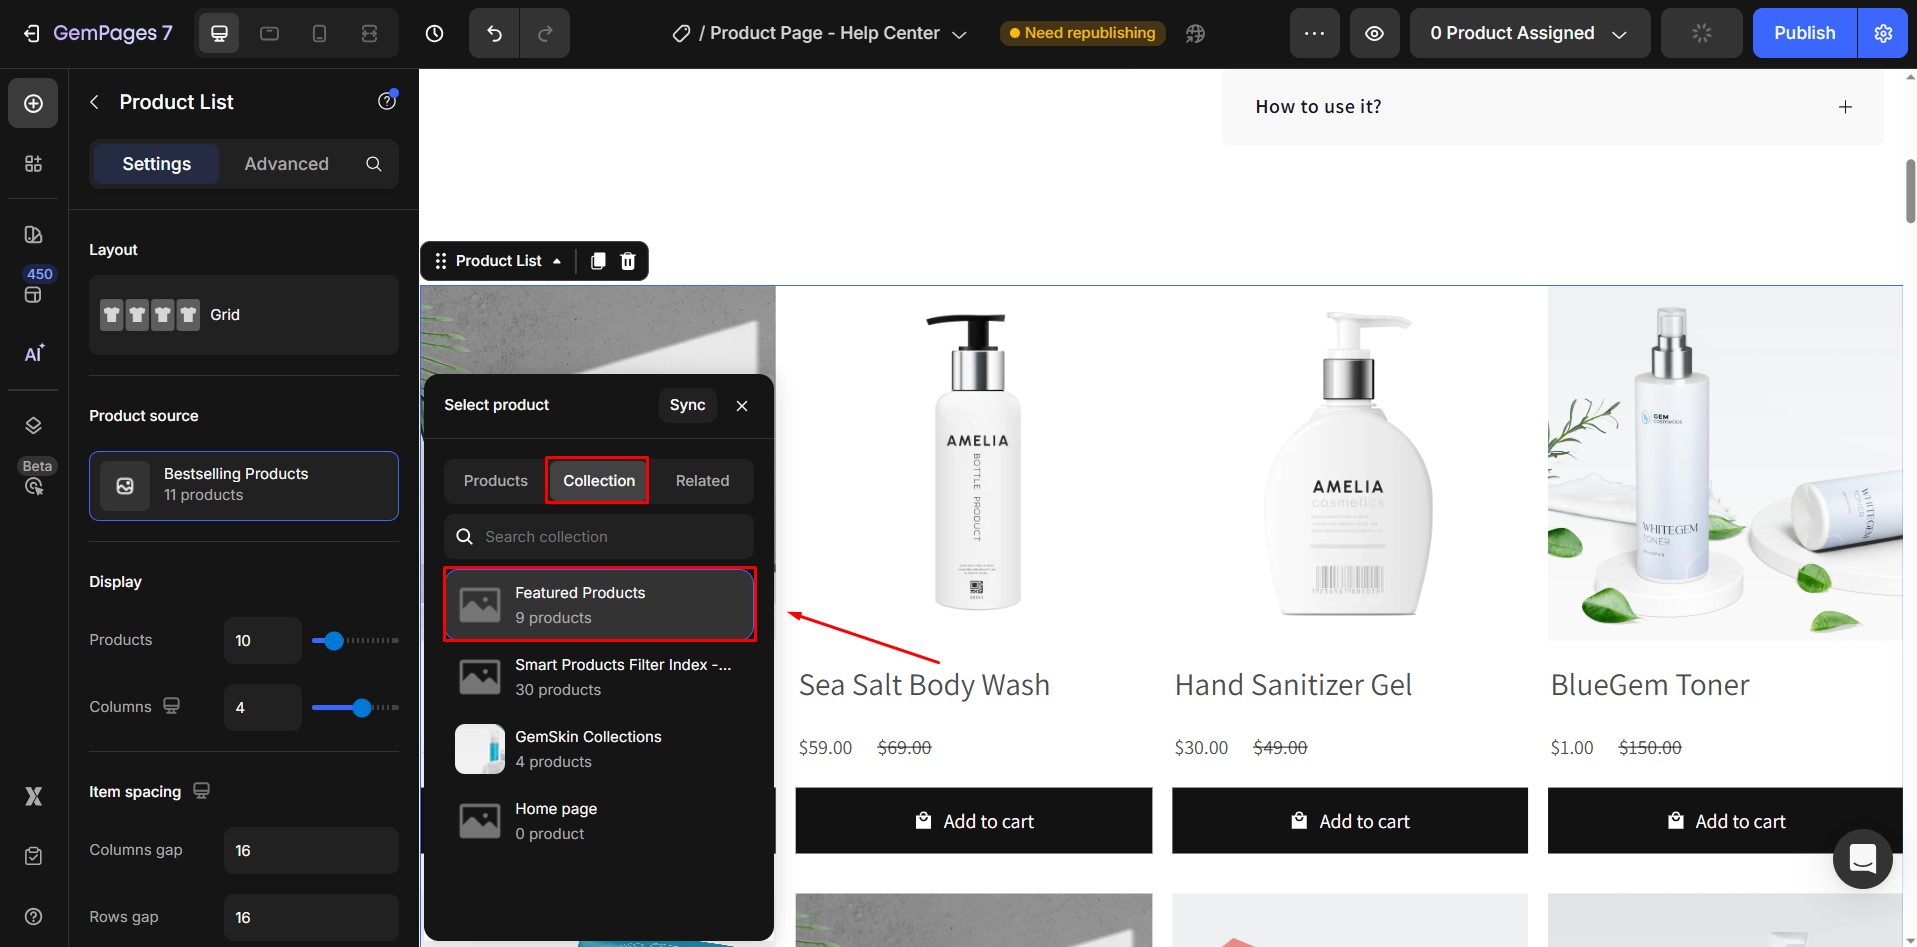This screenshot has width=1917, height=947.
Task: Open the AI assistant sidebar icon
Action: pyautogui.click(x=33, y=353)
